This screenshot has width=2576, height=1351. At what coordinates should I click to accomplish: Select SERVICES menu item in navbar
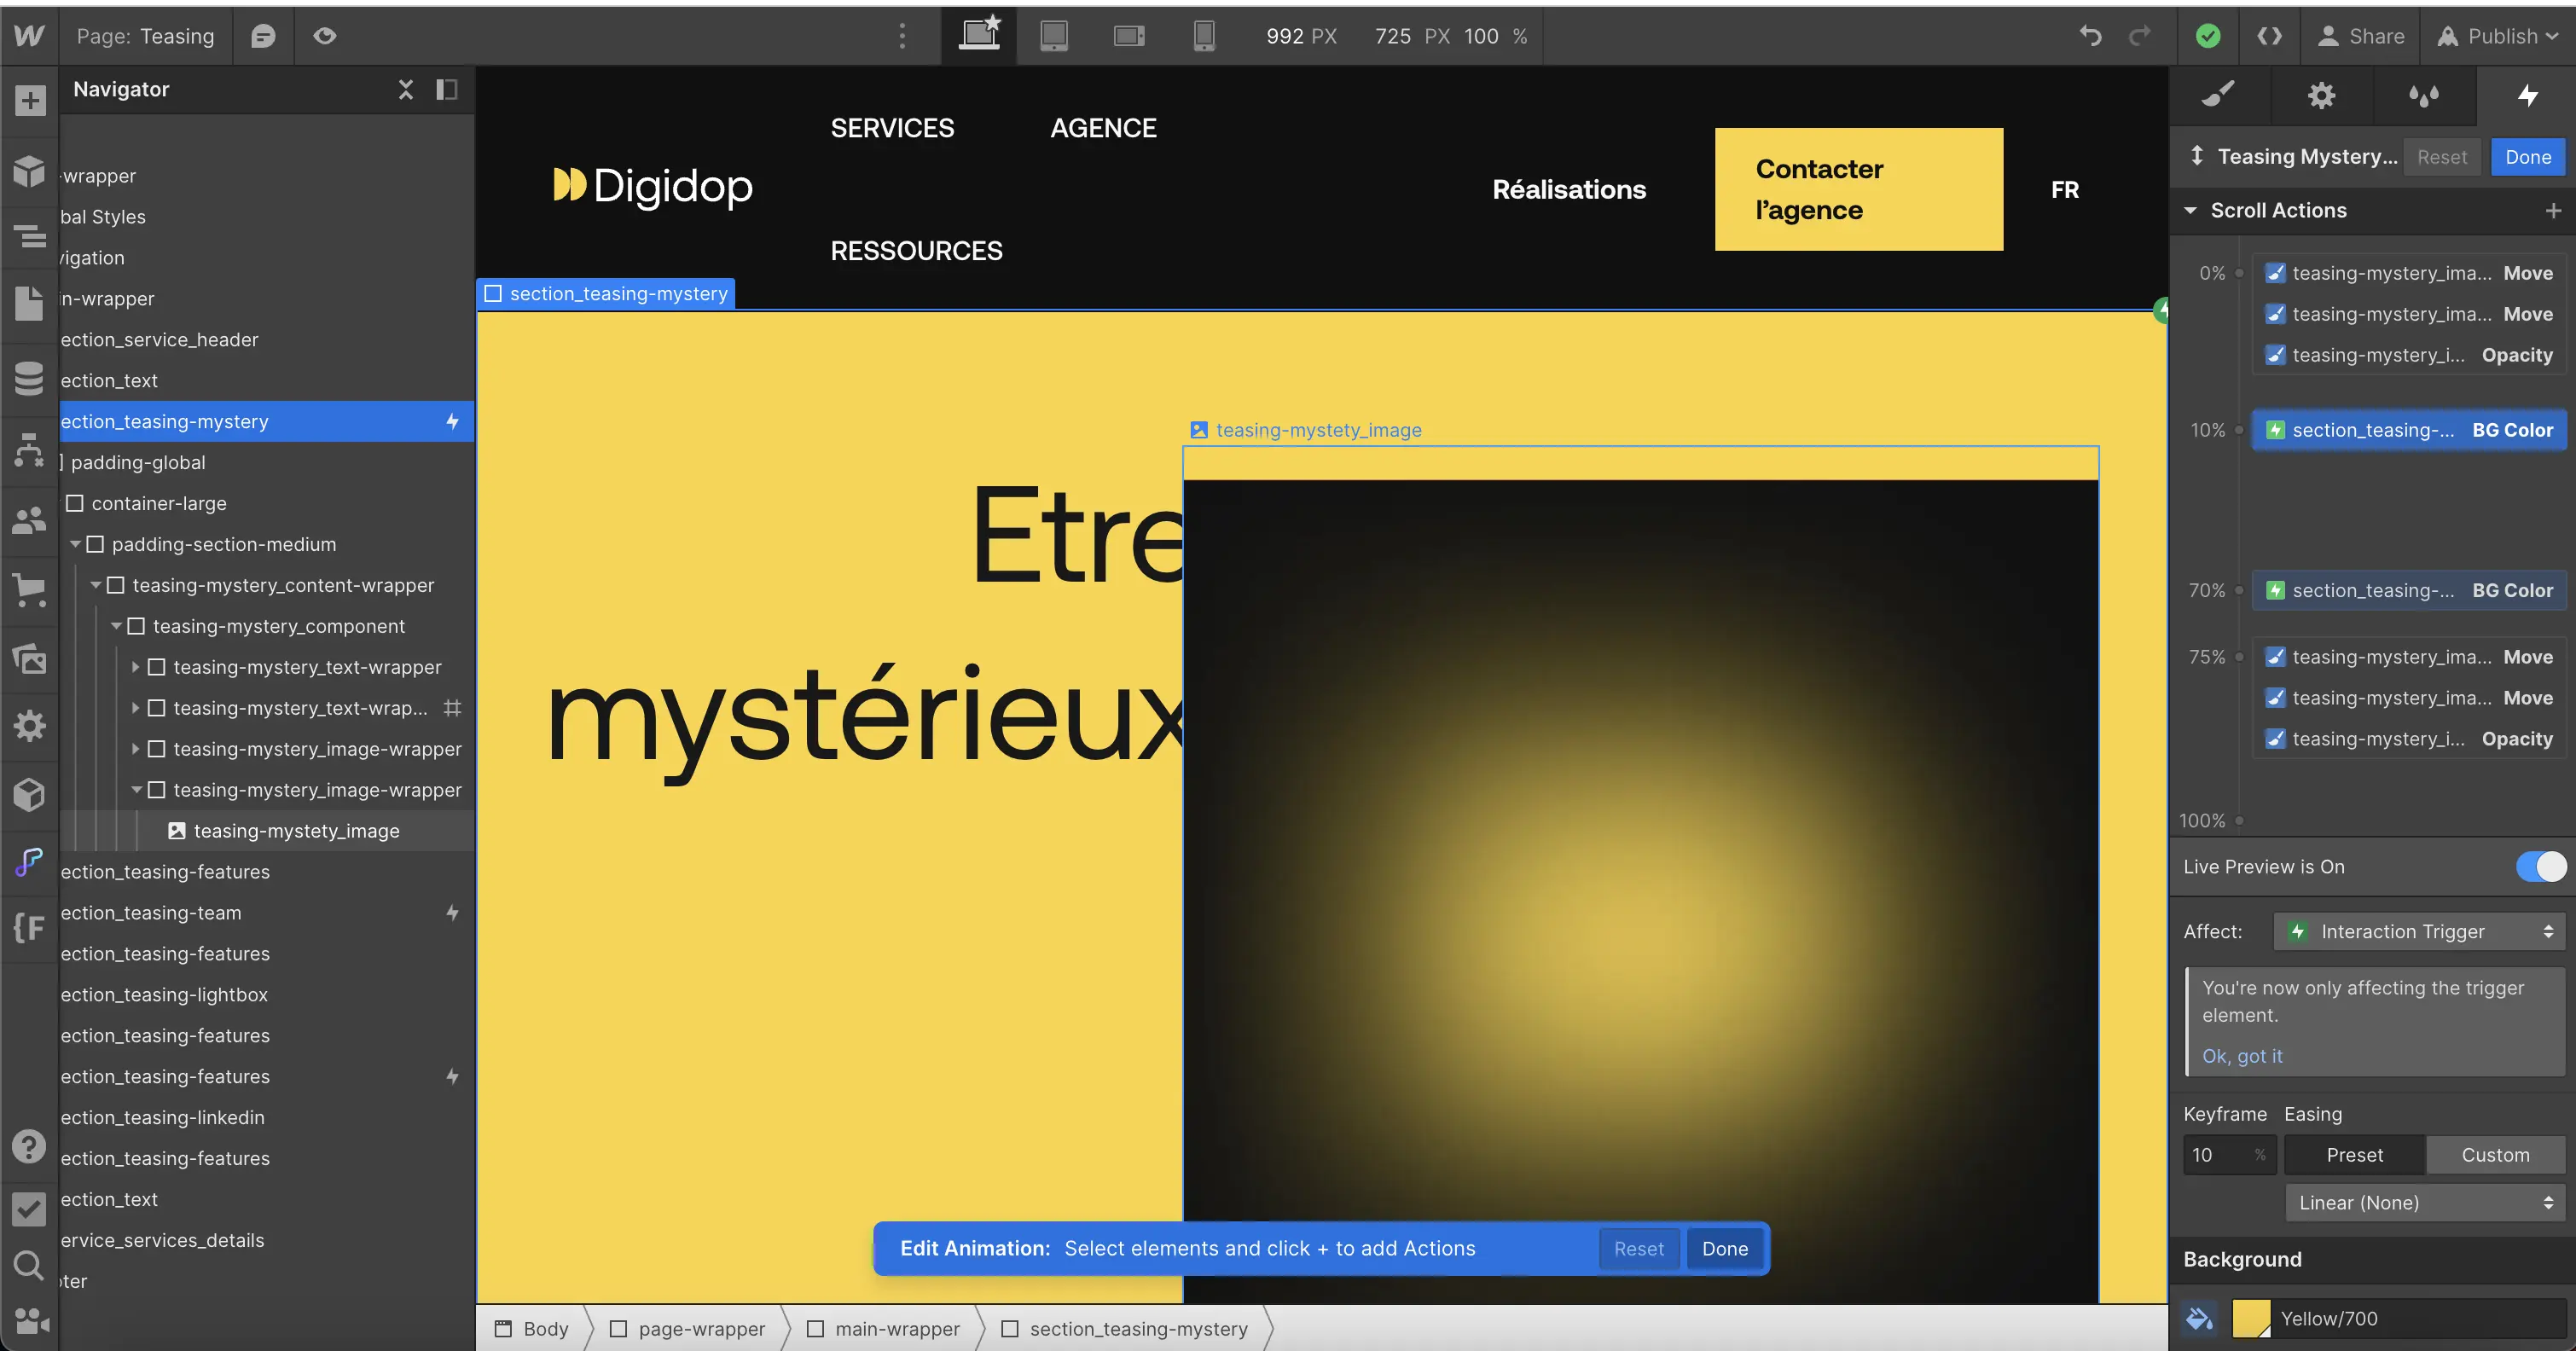891,128
